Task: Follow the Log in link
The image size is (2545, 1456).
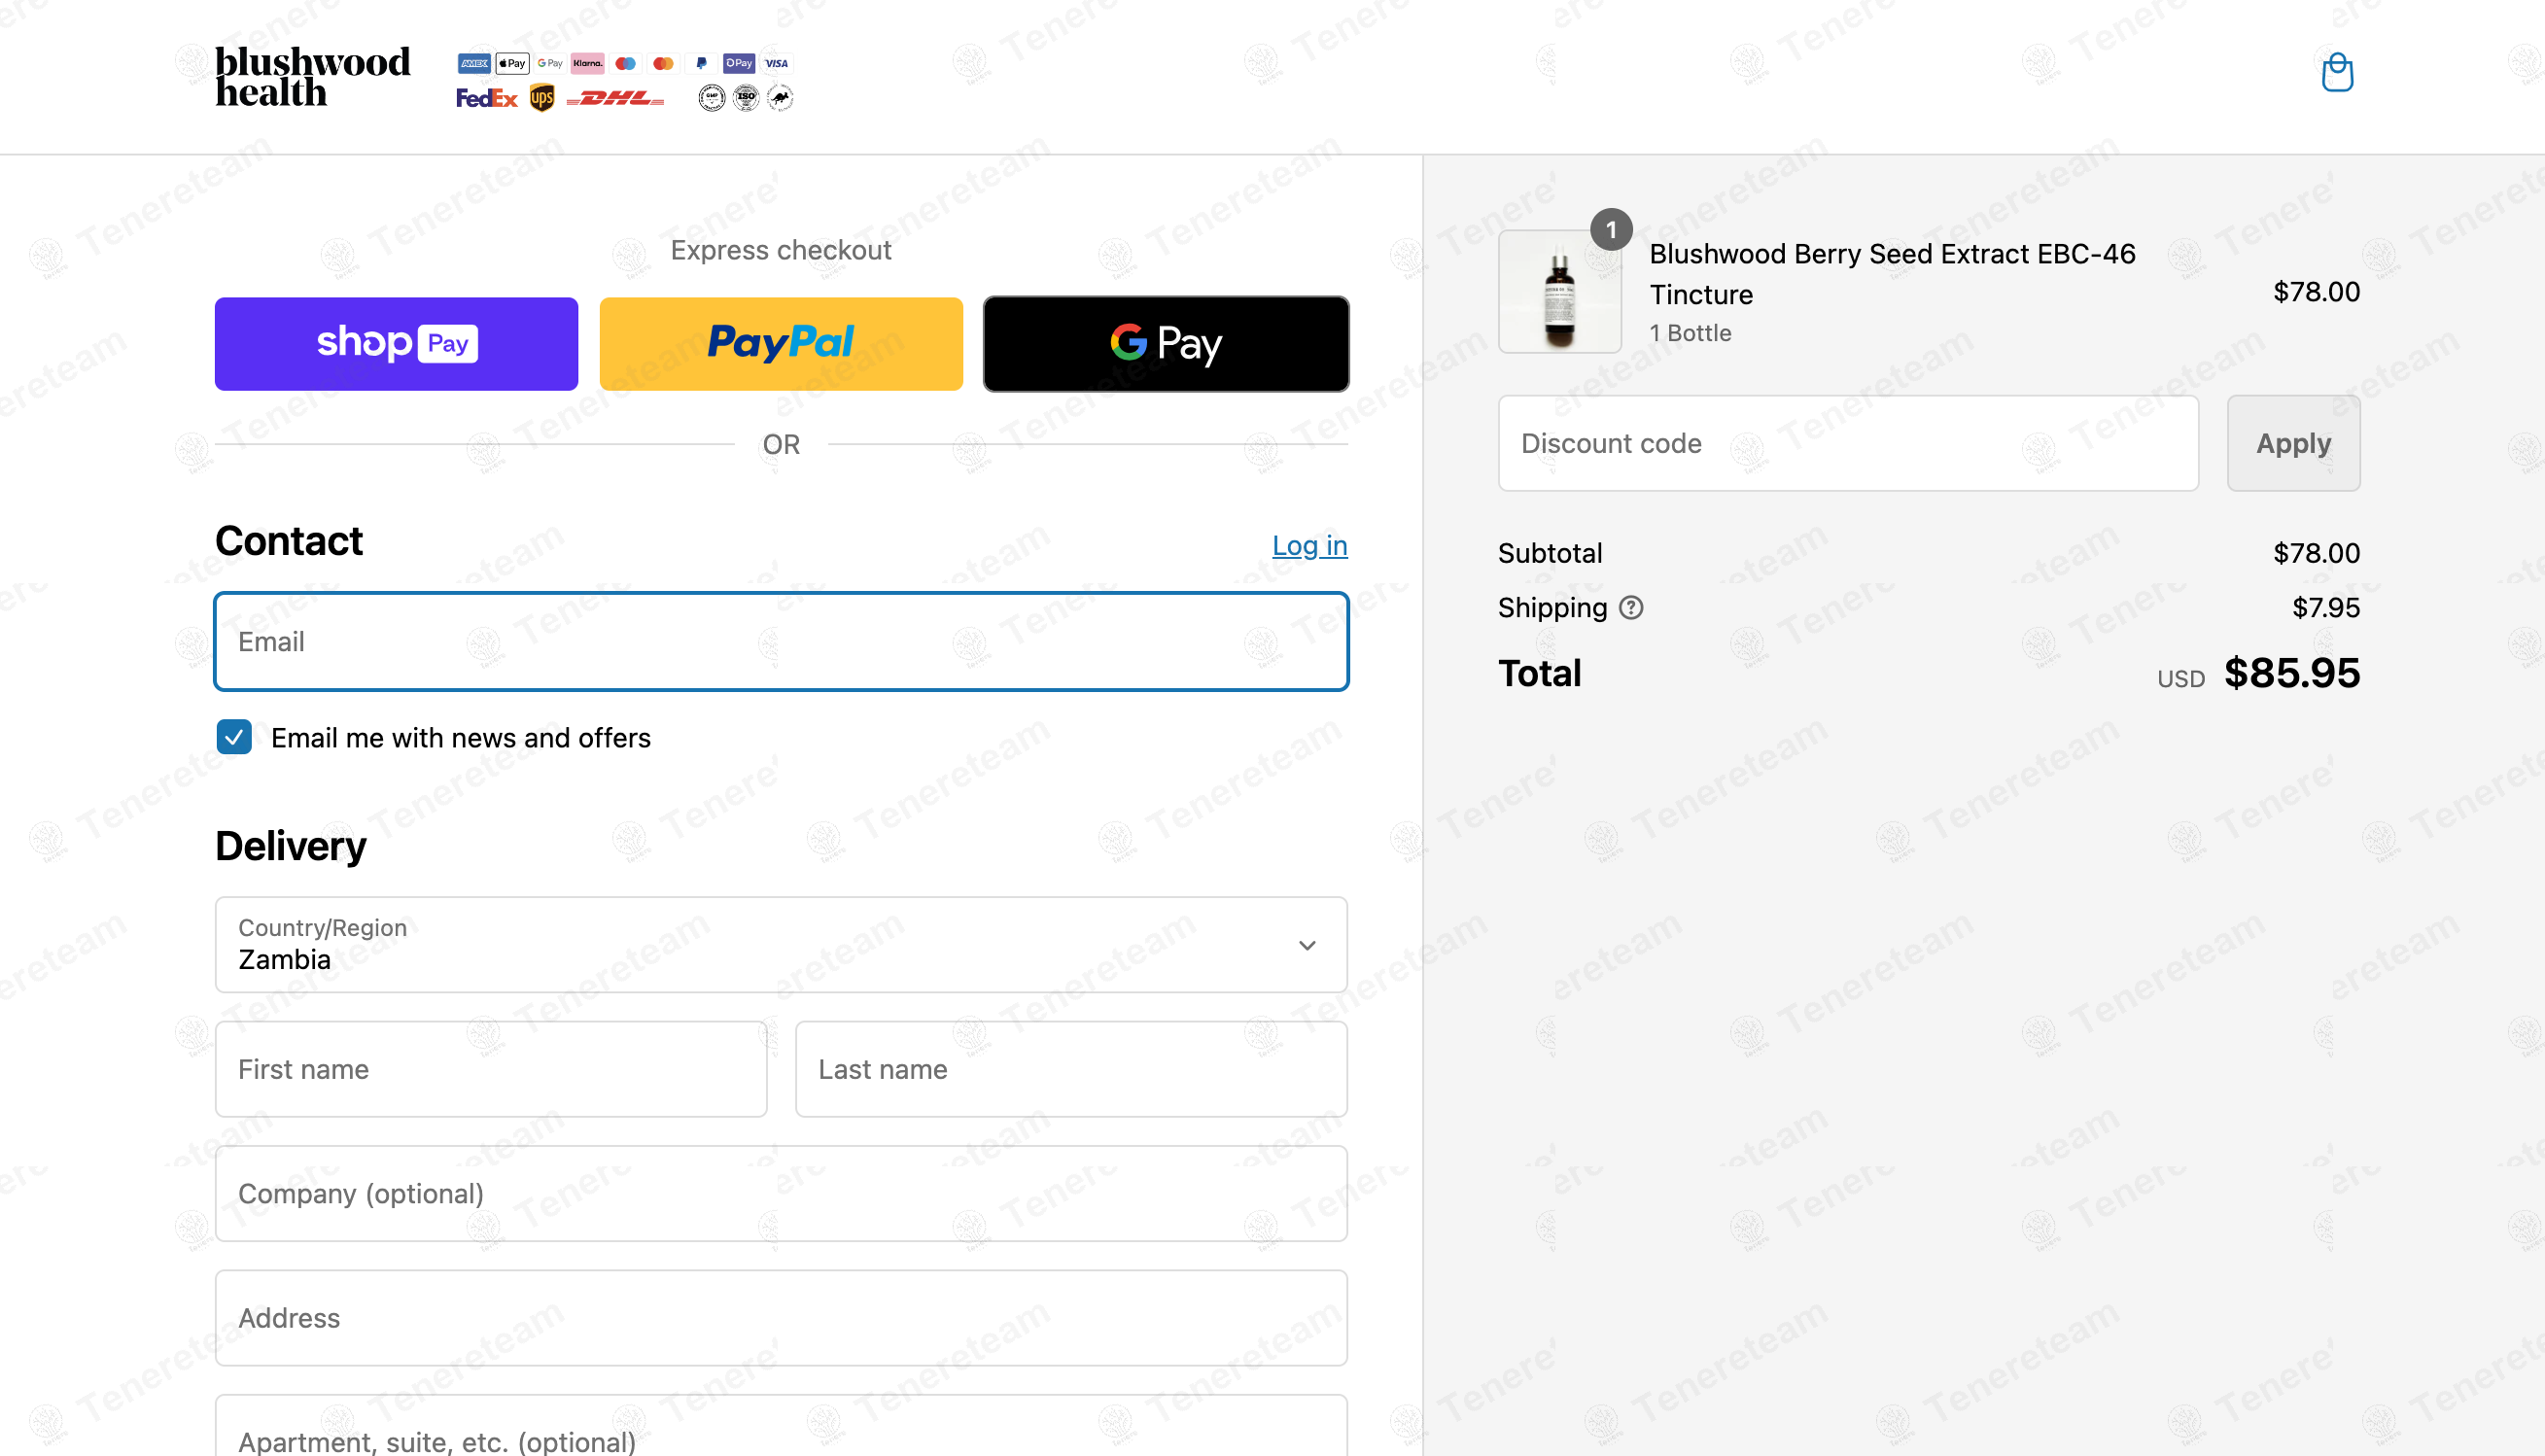Action: click(x=1310, y=545)
